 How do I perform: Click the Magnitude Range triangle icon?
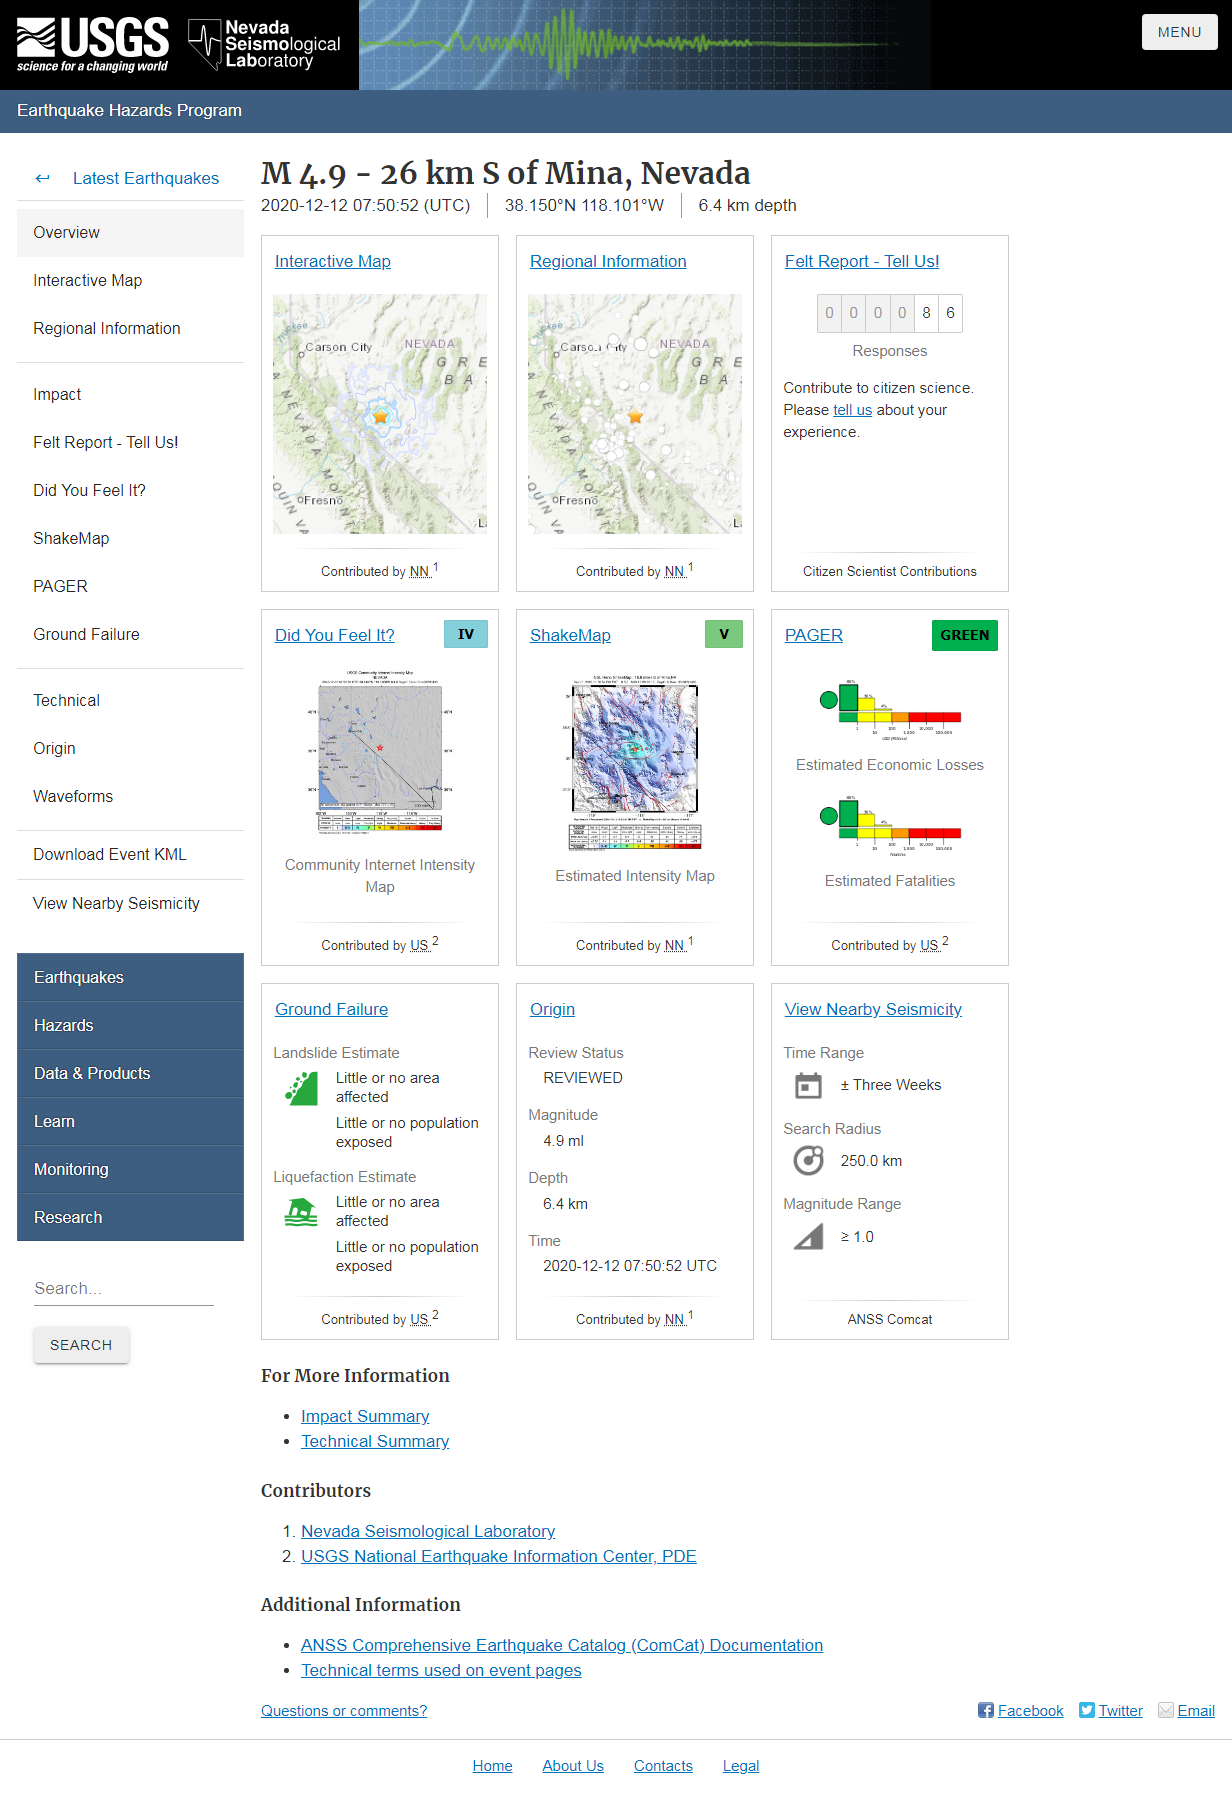(808, 1237)
